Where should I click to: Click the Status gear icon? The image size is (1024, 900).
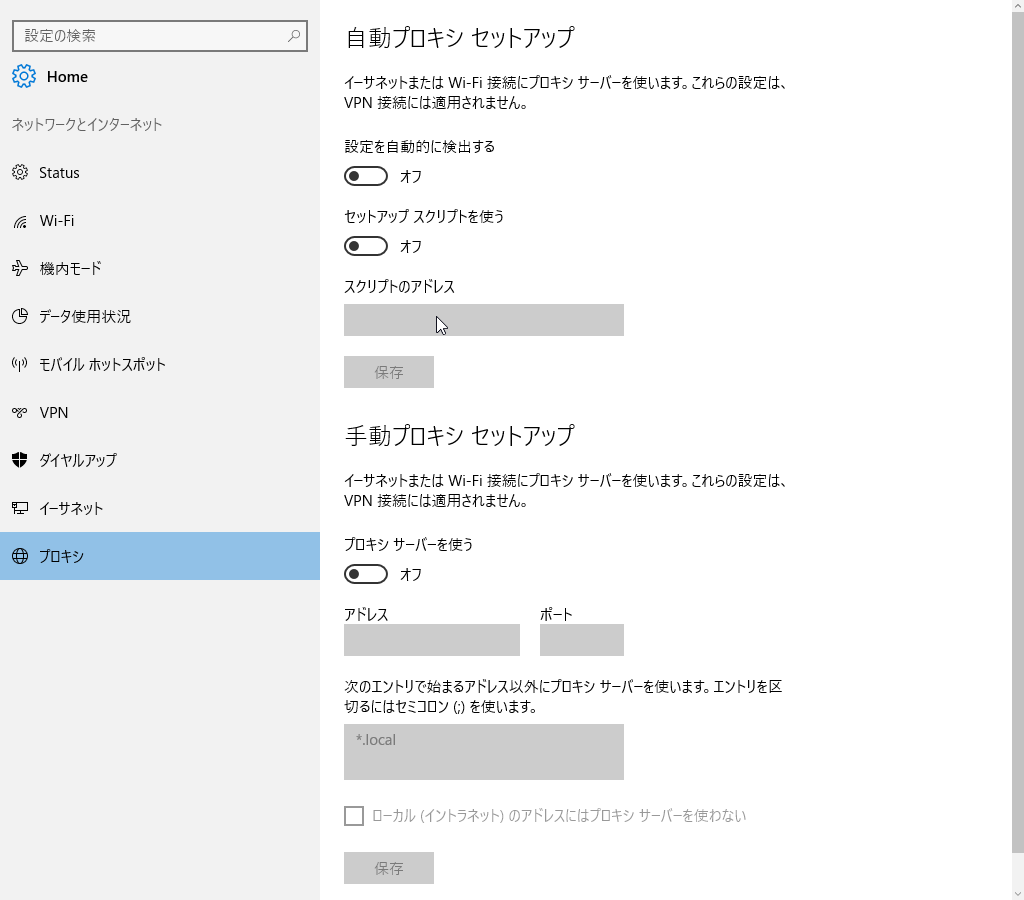pyautogui.click(x=20, y=172)
